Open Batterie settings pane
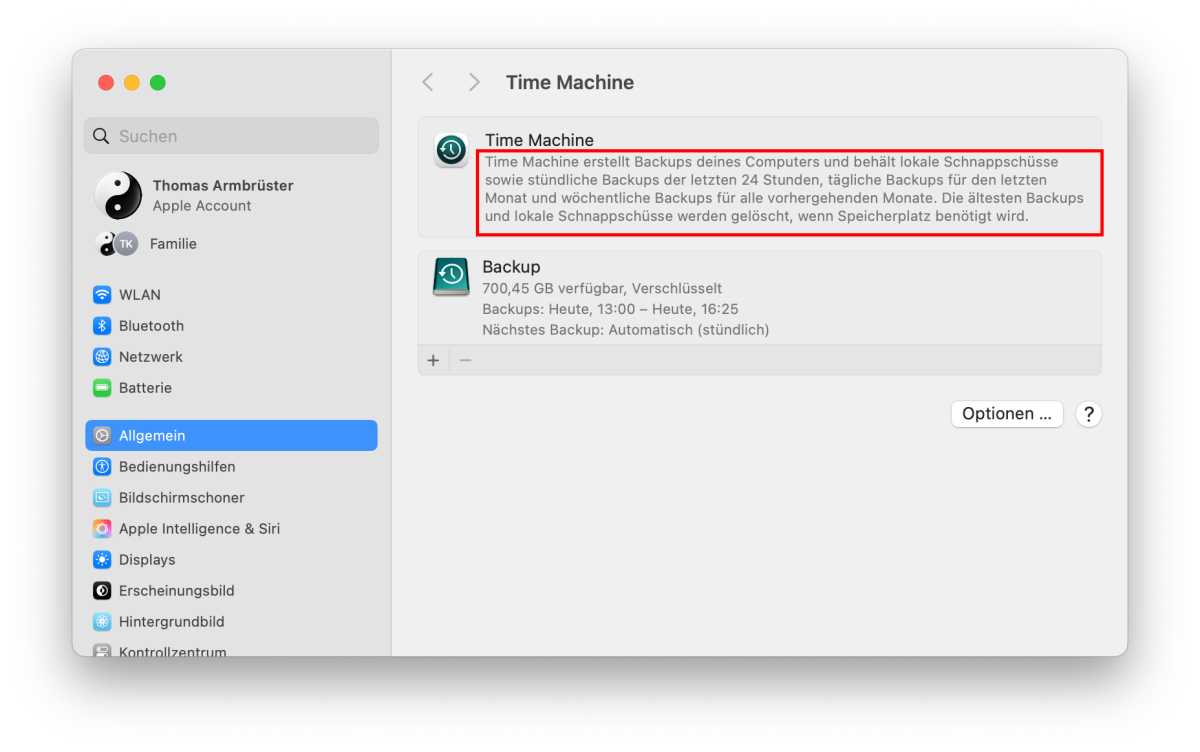The height and width of the screenshot is (752, 1200). pyautogui.click(x=231, y=388)
